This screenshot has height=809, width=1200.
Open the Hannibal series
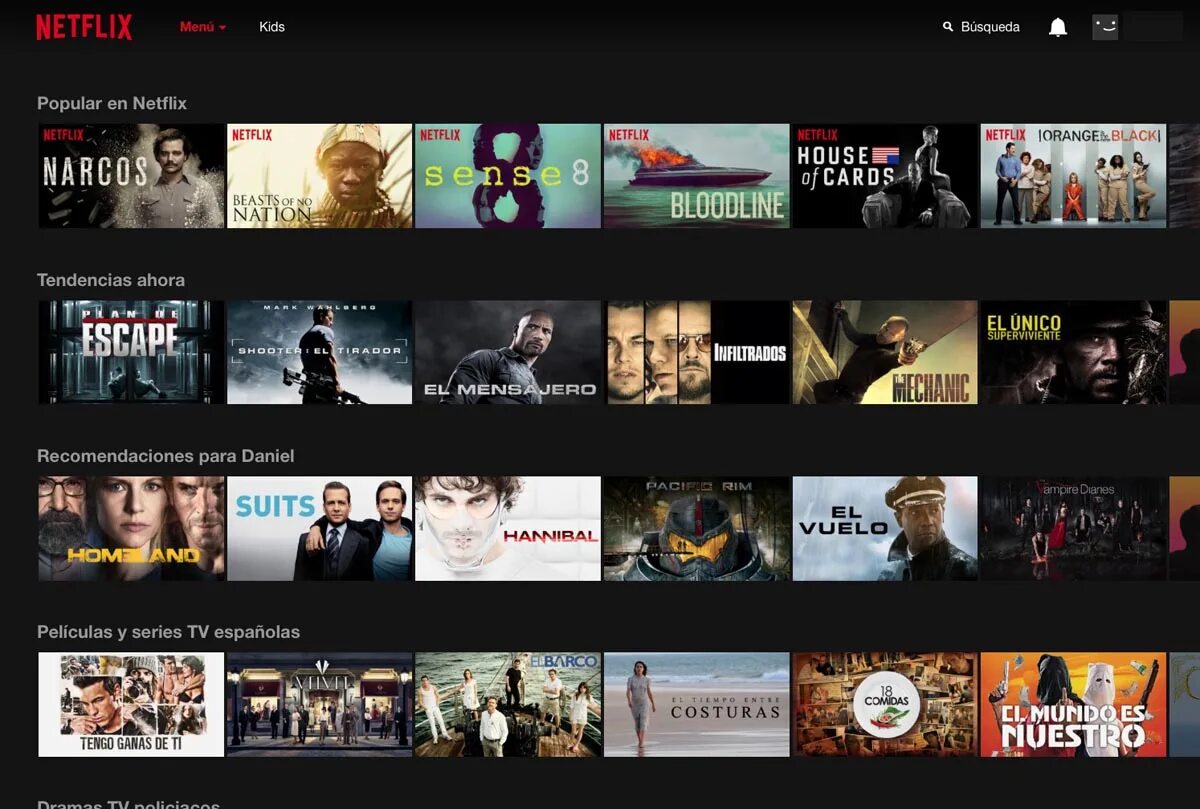[x=508, y=528]
